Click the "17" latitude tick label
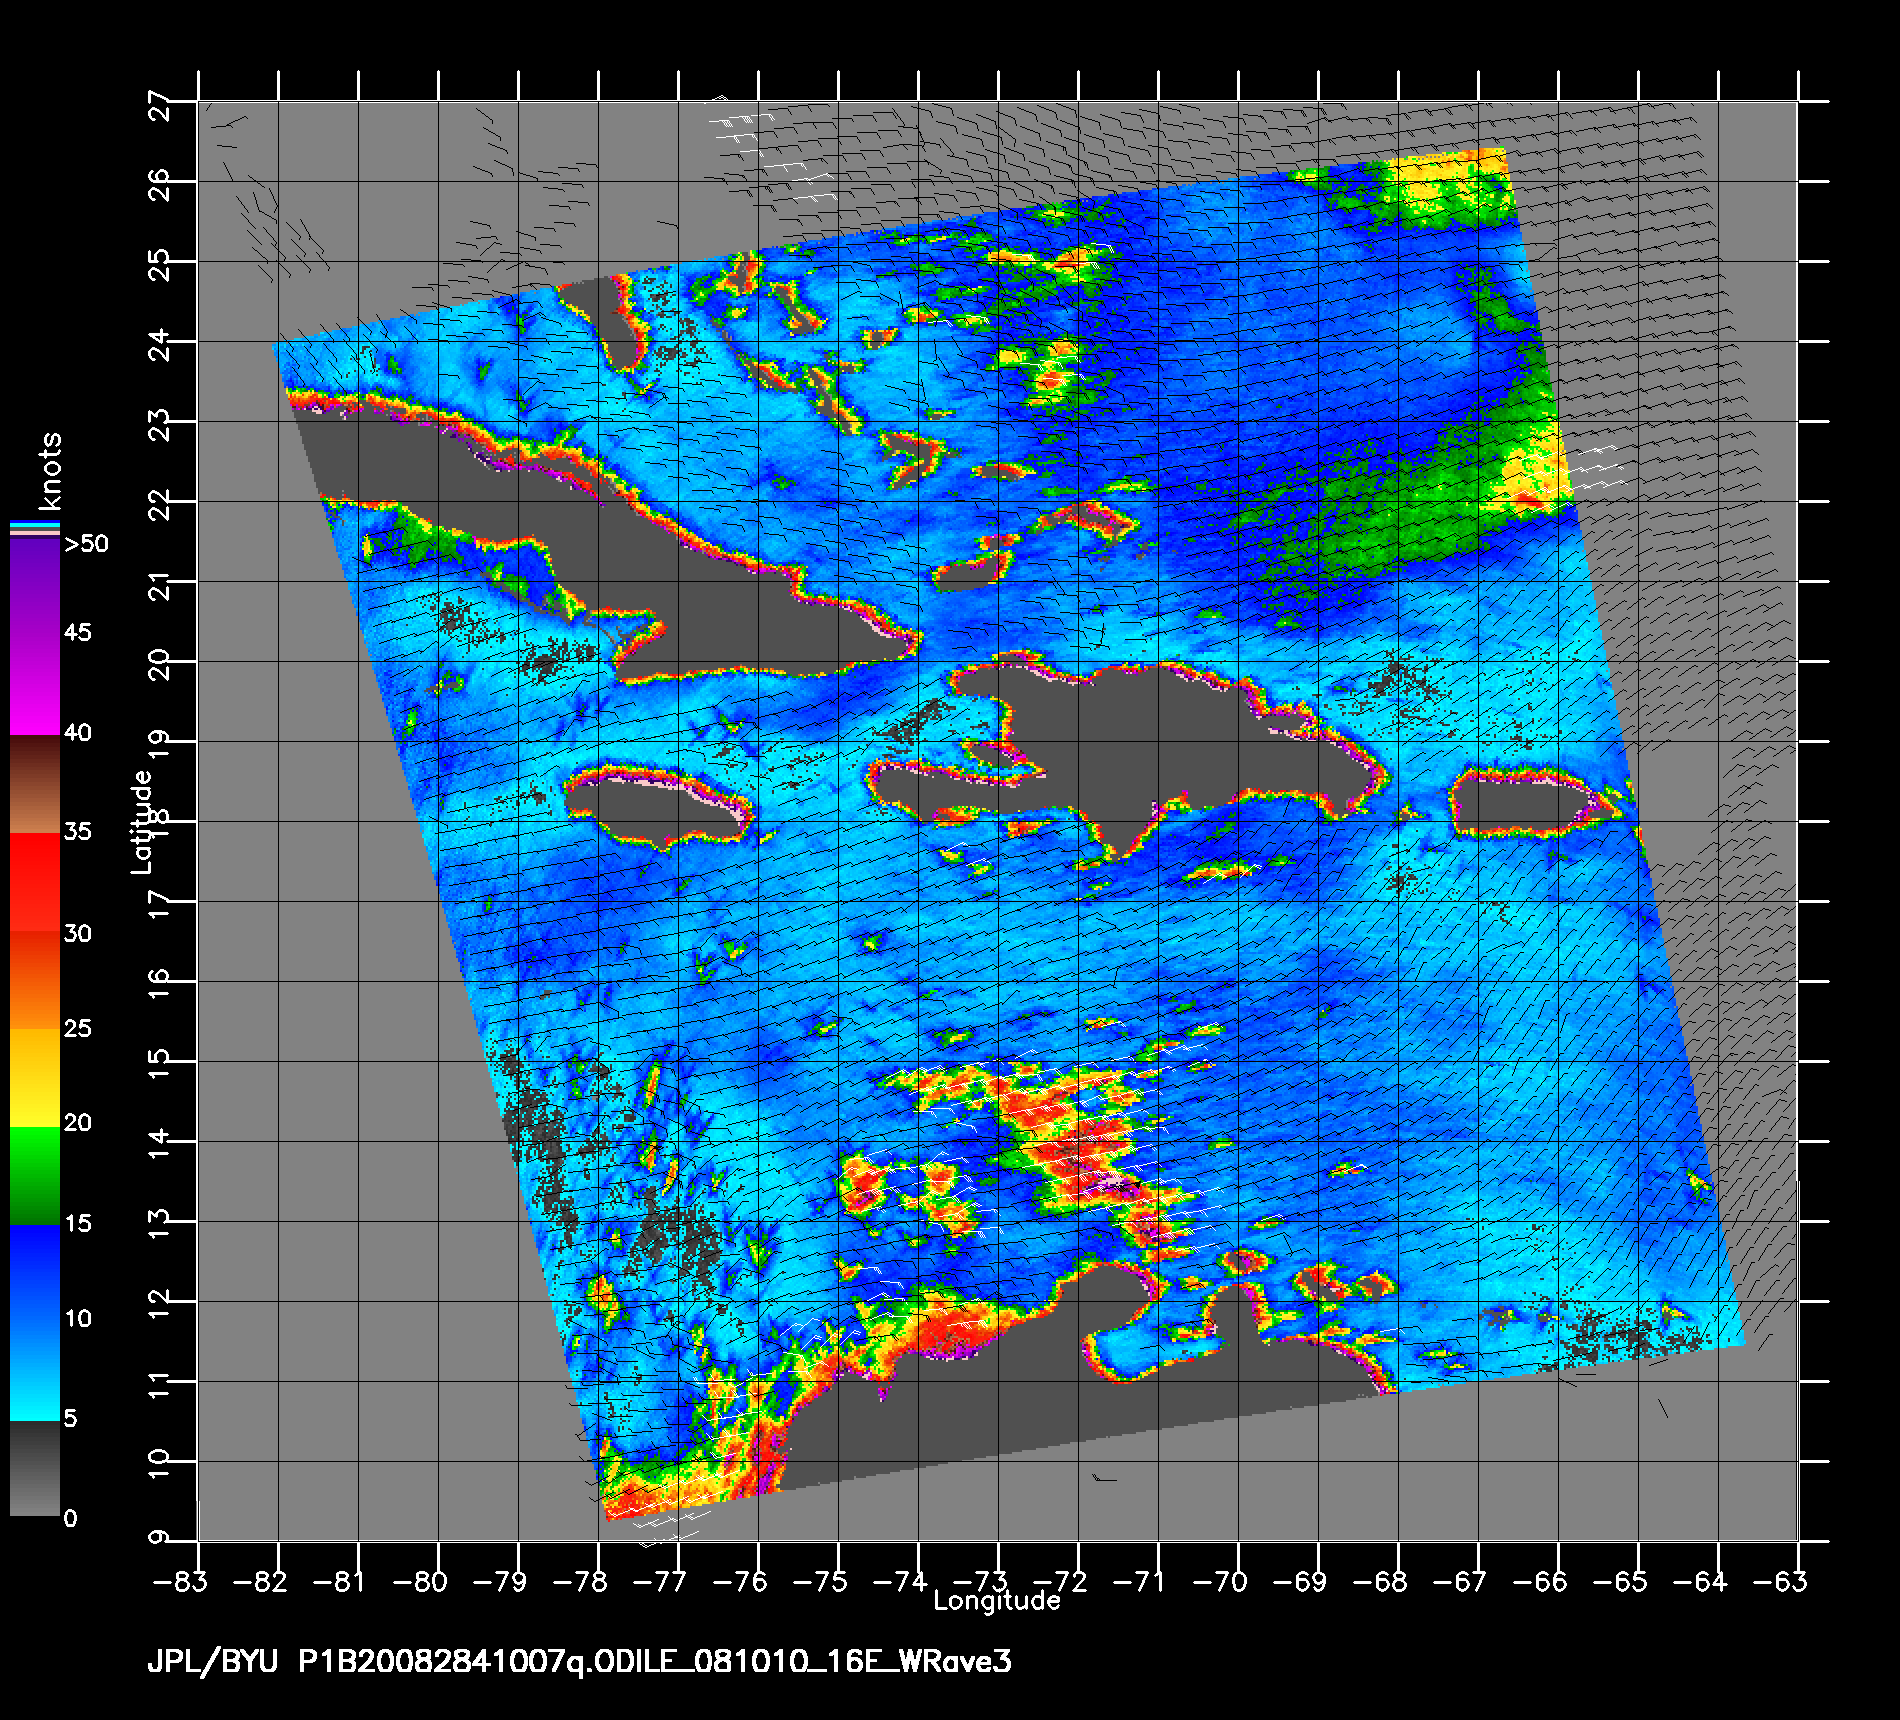Viewport: 1900px width, 1720px height. [161, 904]
